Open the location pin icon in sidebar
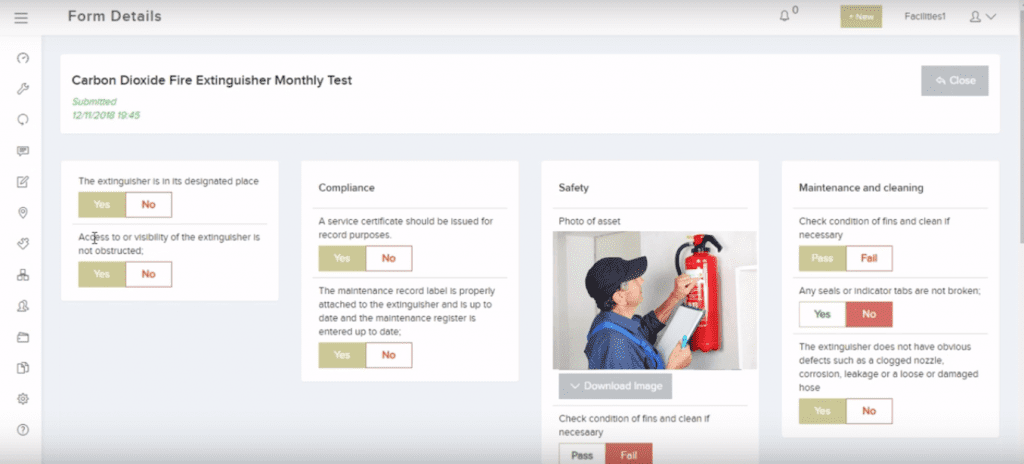1024x464 pixels. pyautogui.click(x=23, y=212)
